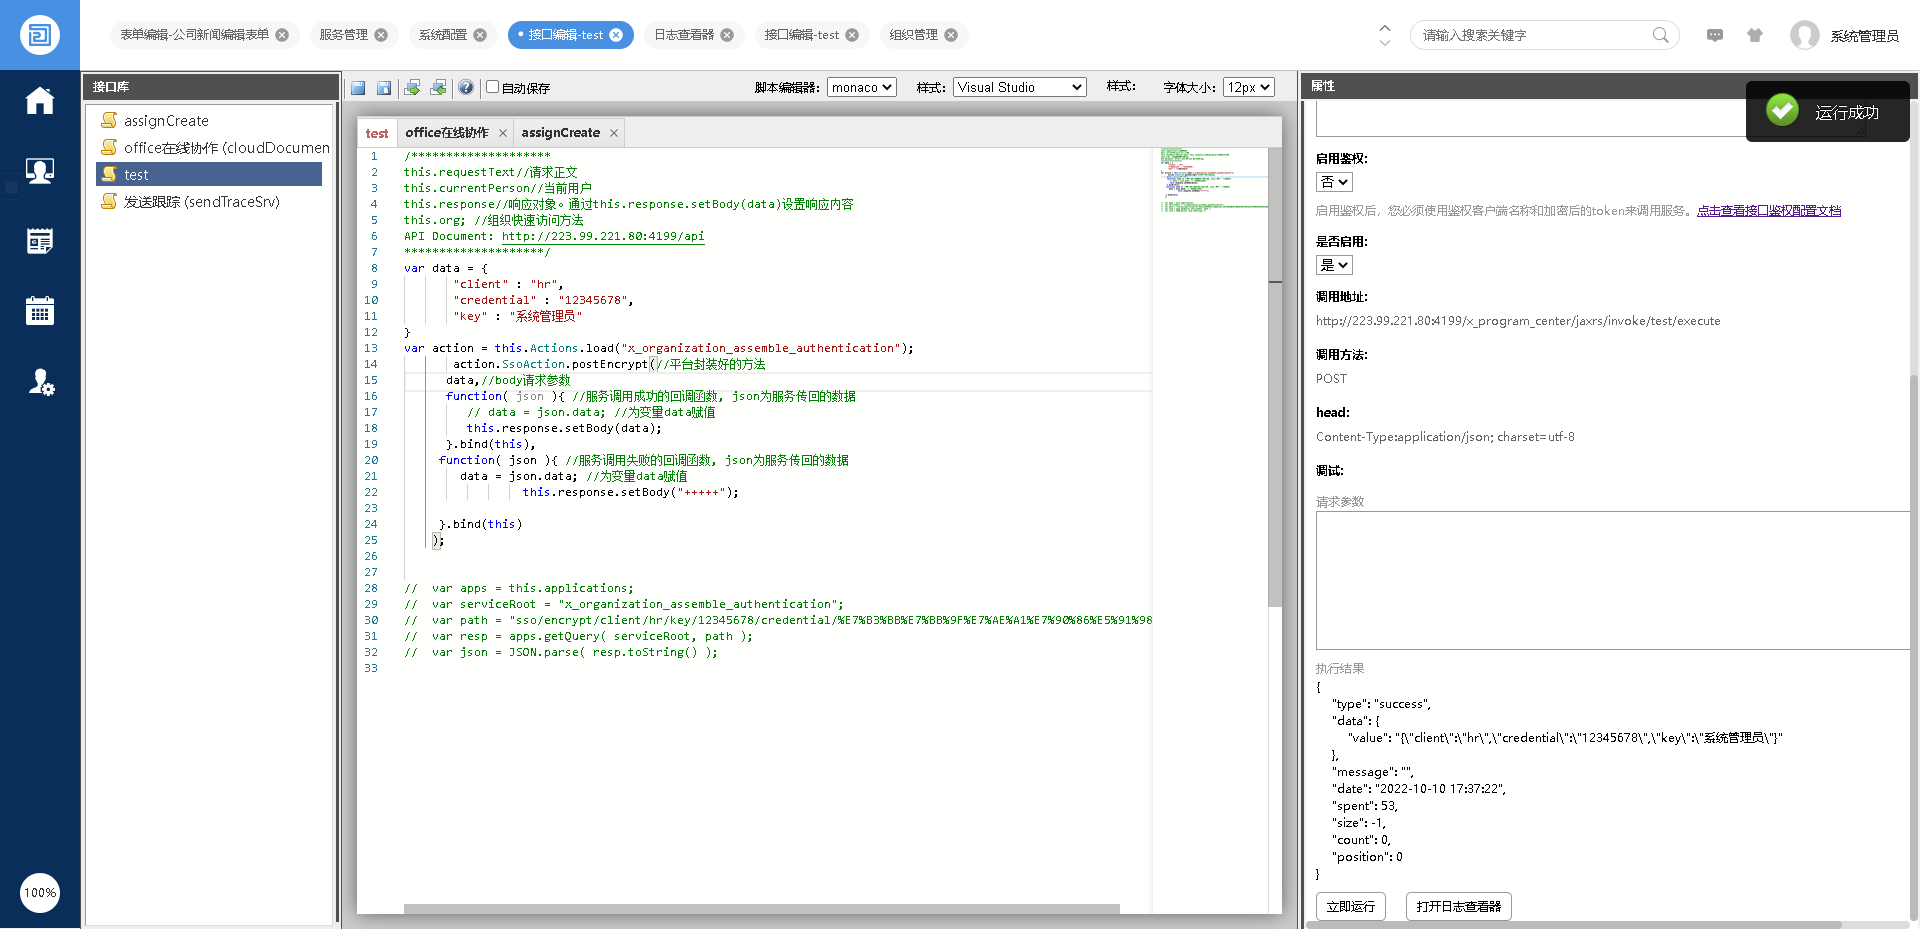Click the 立即运行 button
Viewport: 1920px width, 929px height.
(x=1350, y=906)
